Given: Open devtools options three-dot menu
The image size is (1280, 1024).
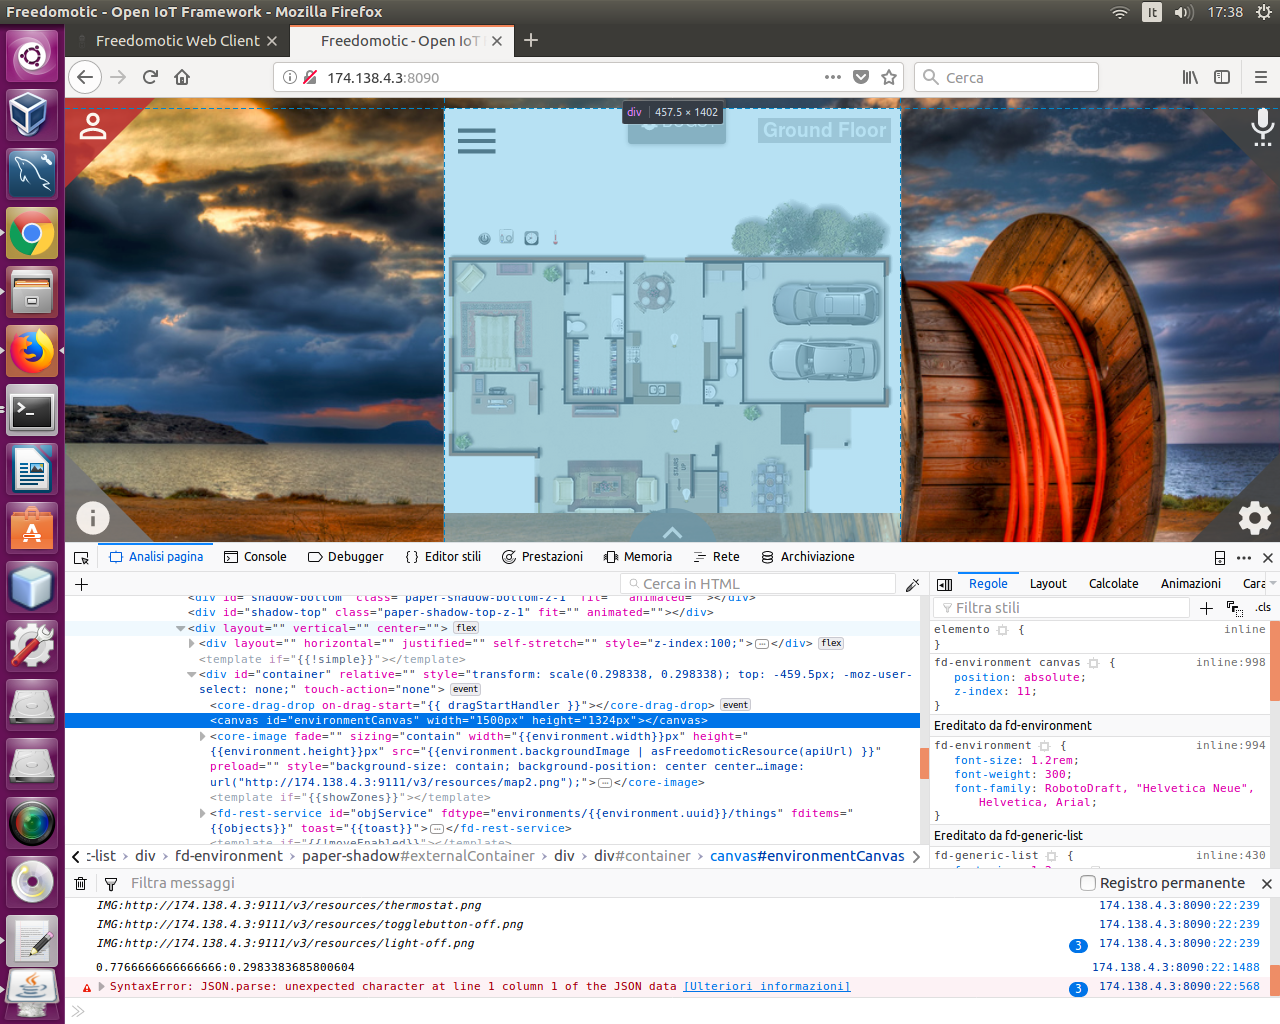Looking at the screenshot, I should pyautogui.click(x=1244, y=557).
